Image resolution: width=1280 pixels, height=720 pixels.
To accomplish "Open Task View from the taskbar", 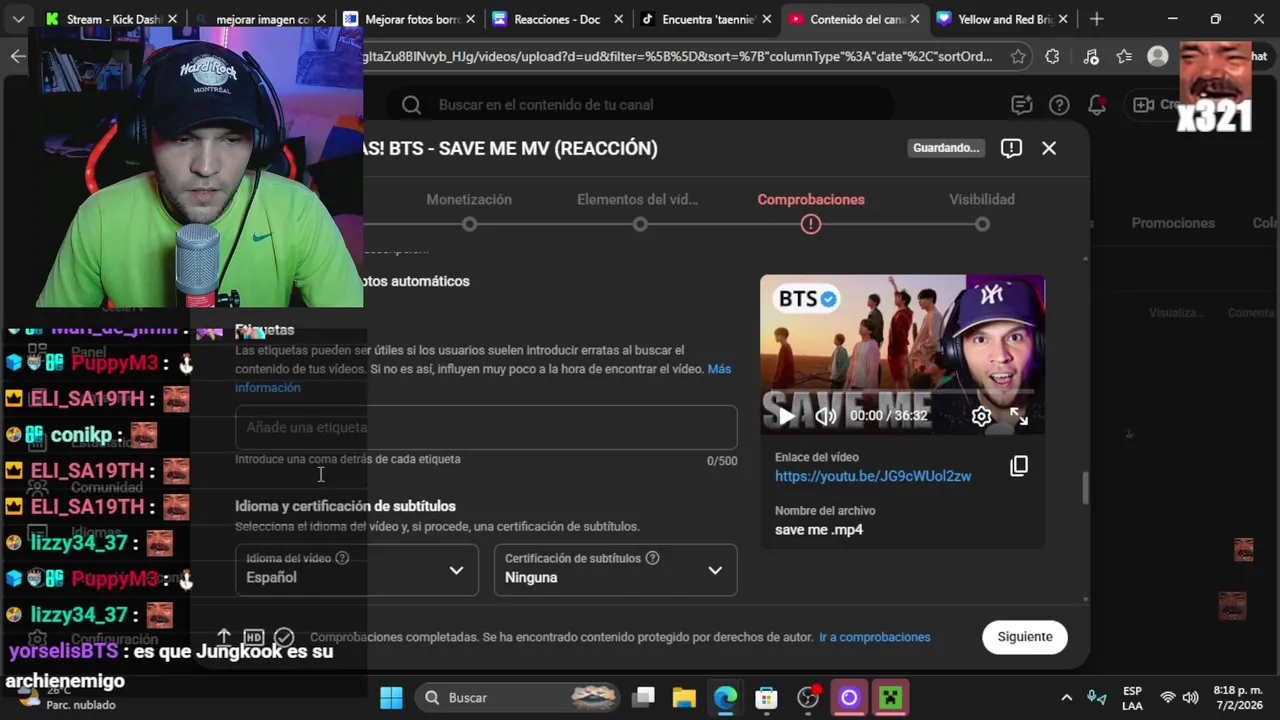I will click(644, 697).
